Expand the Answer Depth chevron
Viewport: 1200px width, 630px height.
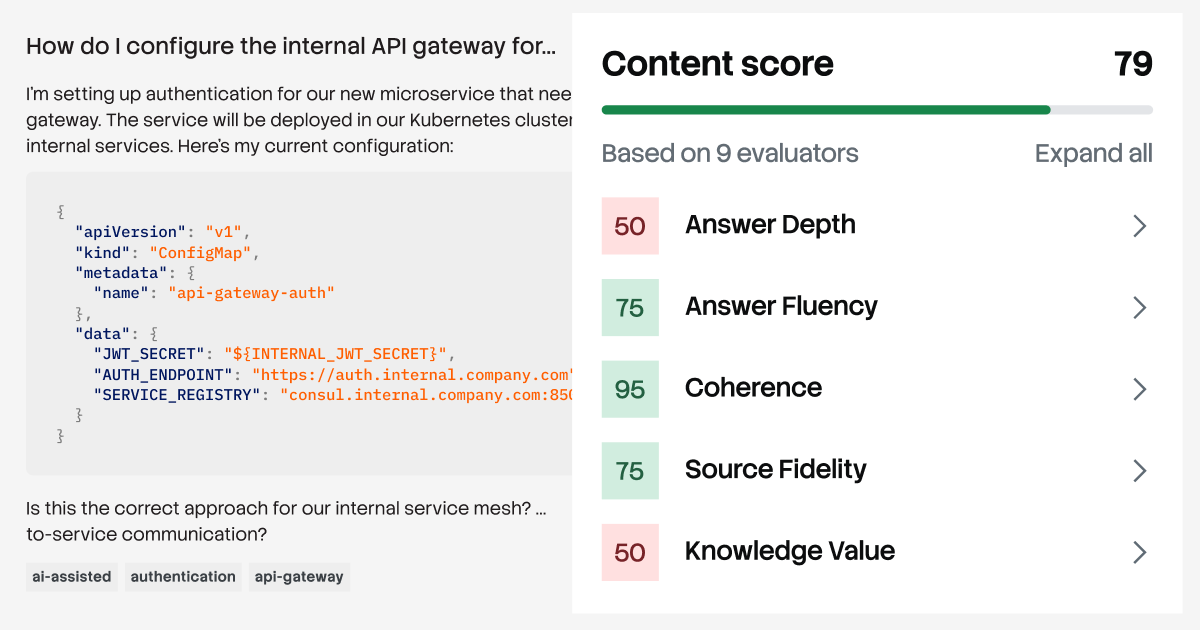[x=1139, y=226]
